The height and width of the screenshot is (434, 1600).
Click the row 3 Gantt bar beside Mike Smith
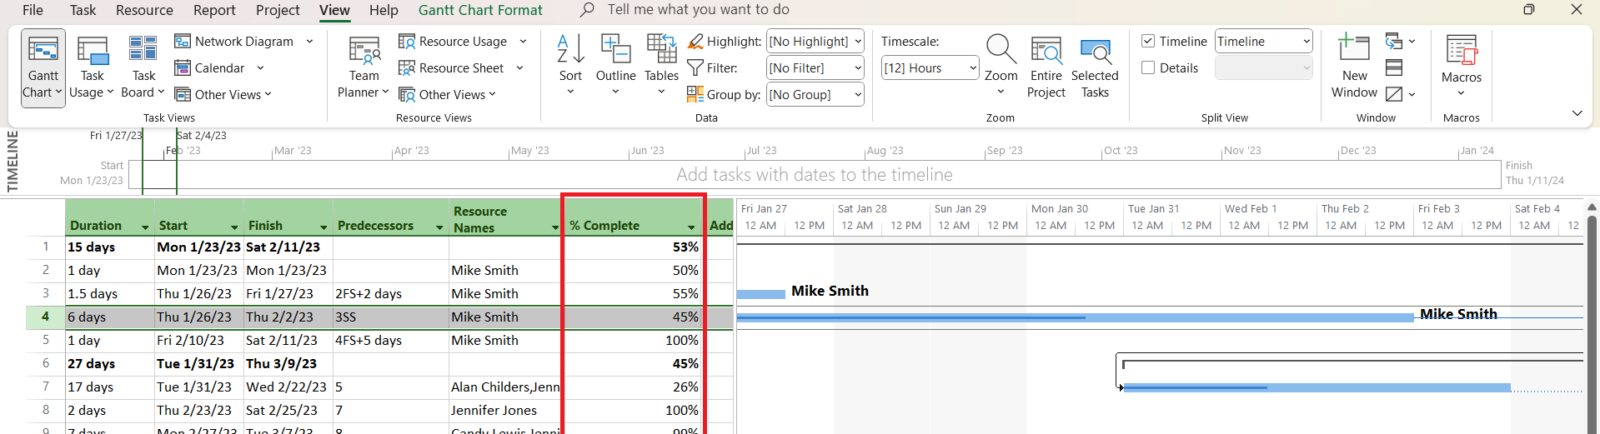pyautogui.click(x=761, y=294)
